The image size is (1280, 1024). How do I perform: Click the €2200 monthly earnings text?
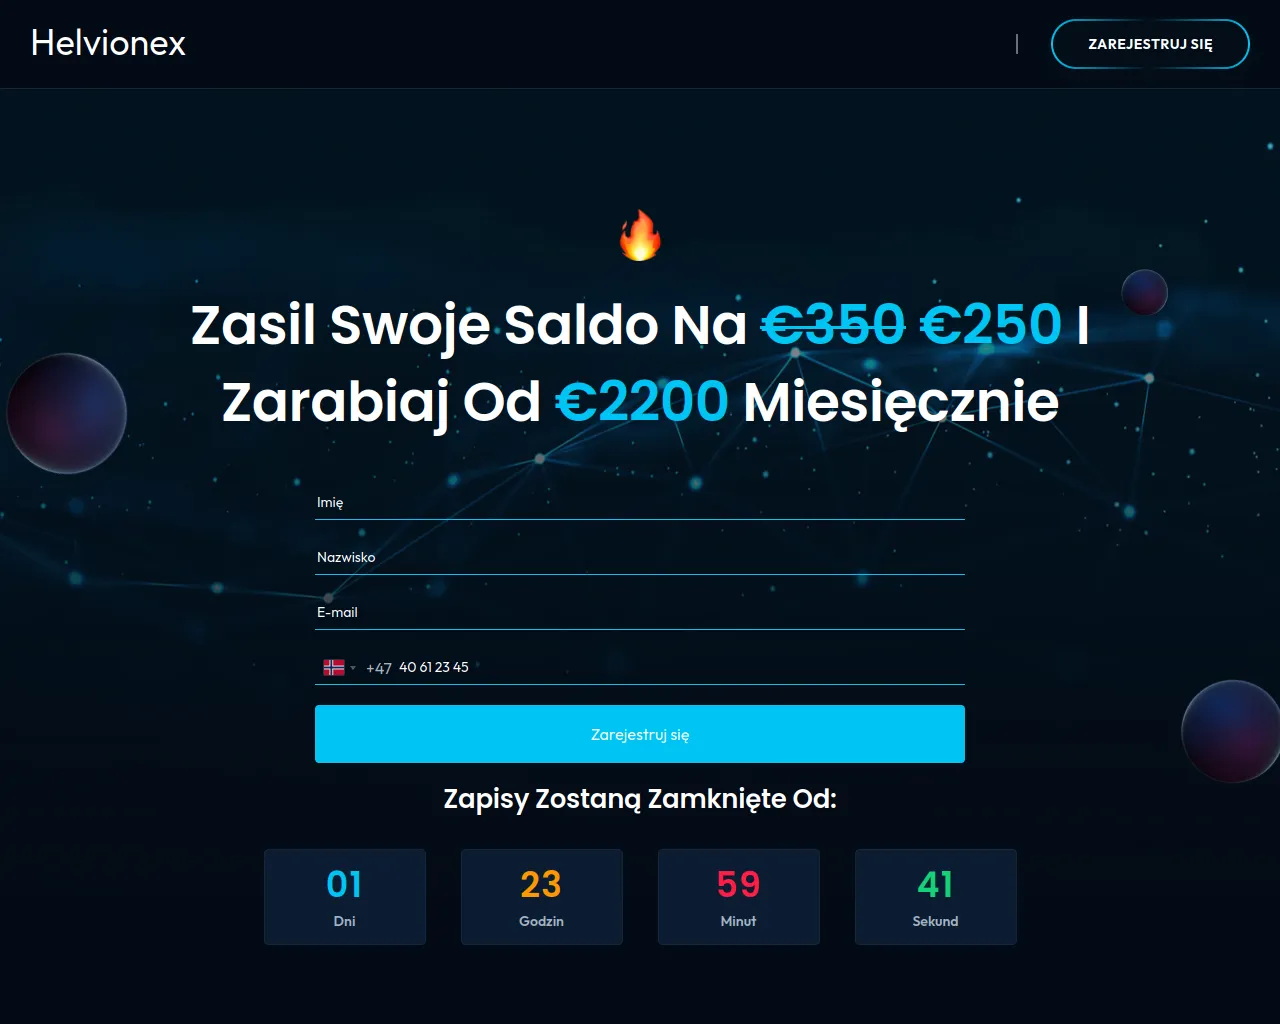click(642, 402)
